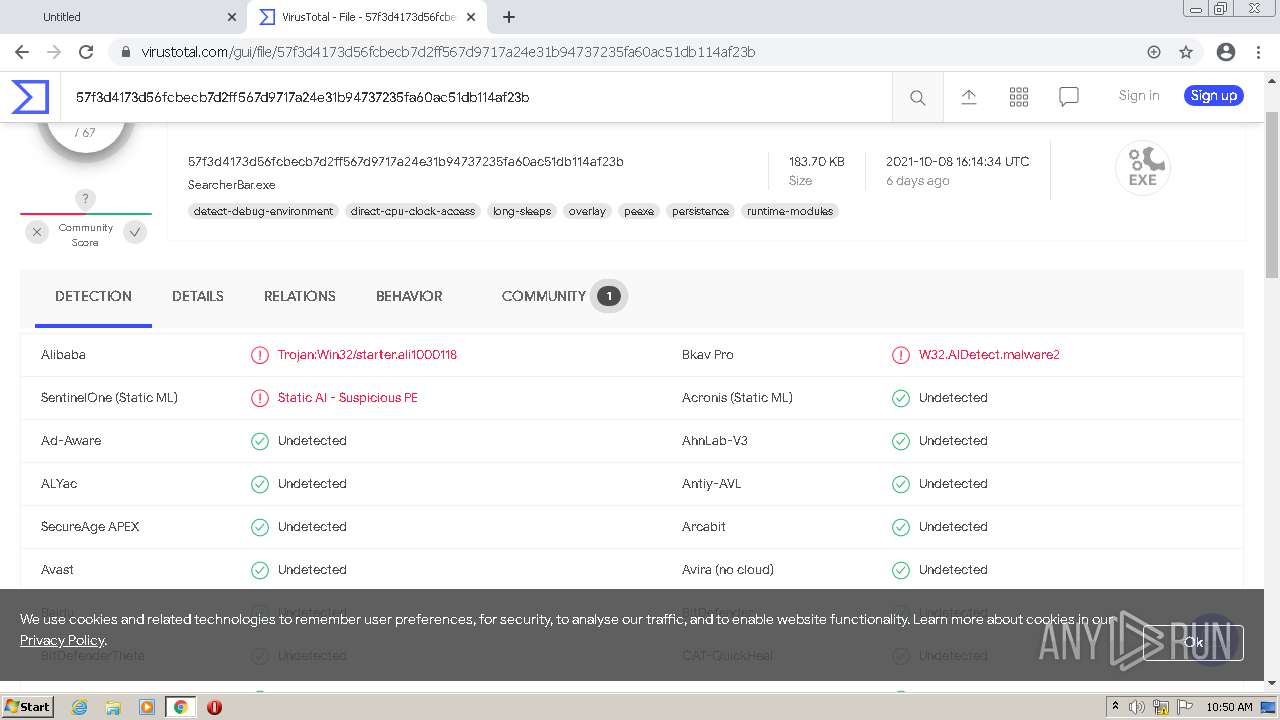1280x720 pixels.
Task: Click the 2021-10-08 16:14:34 UTC date
Action: (957, 161)
